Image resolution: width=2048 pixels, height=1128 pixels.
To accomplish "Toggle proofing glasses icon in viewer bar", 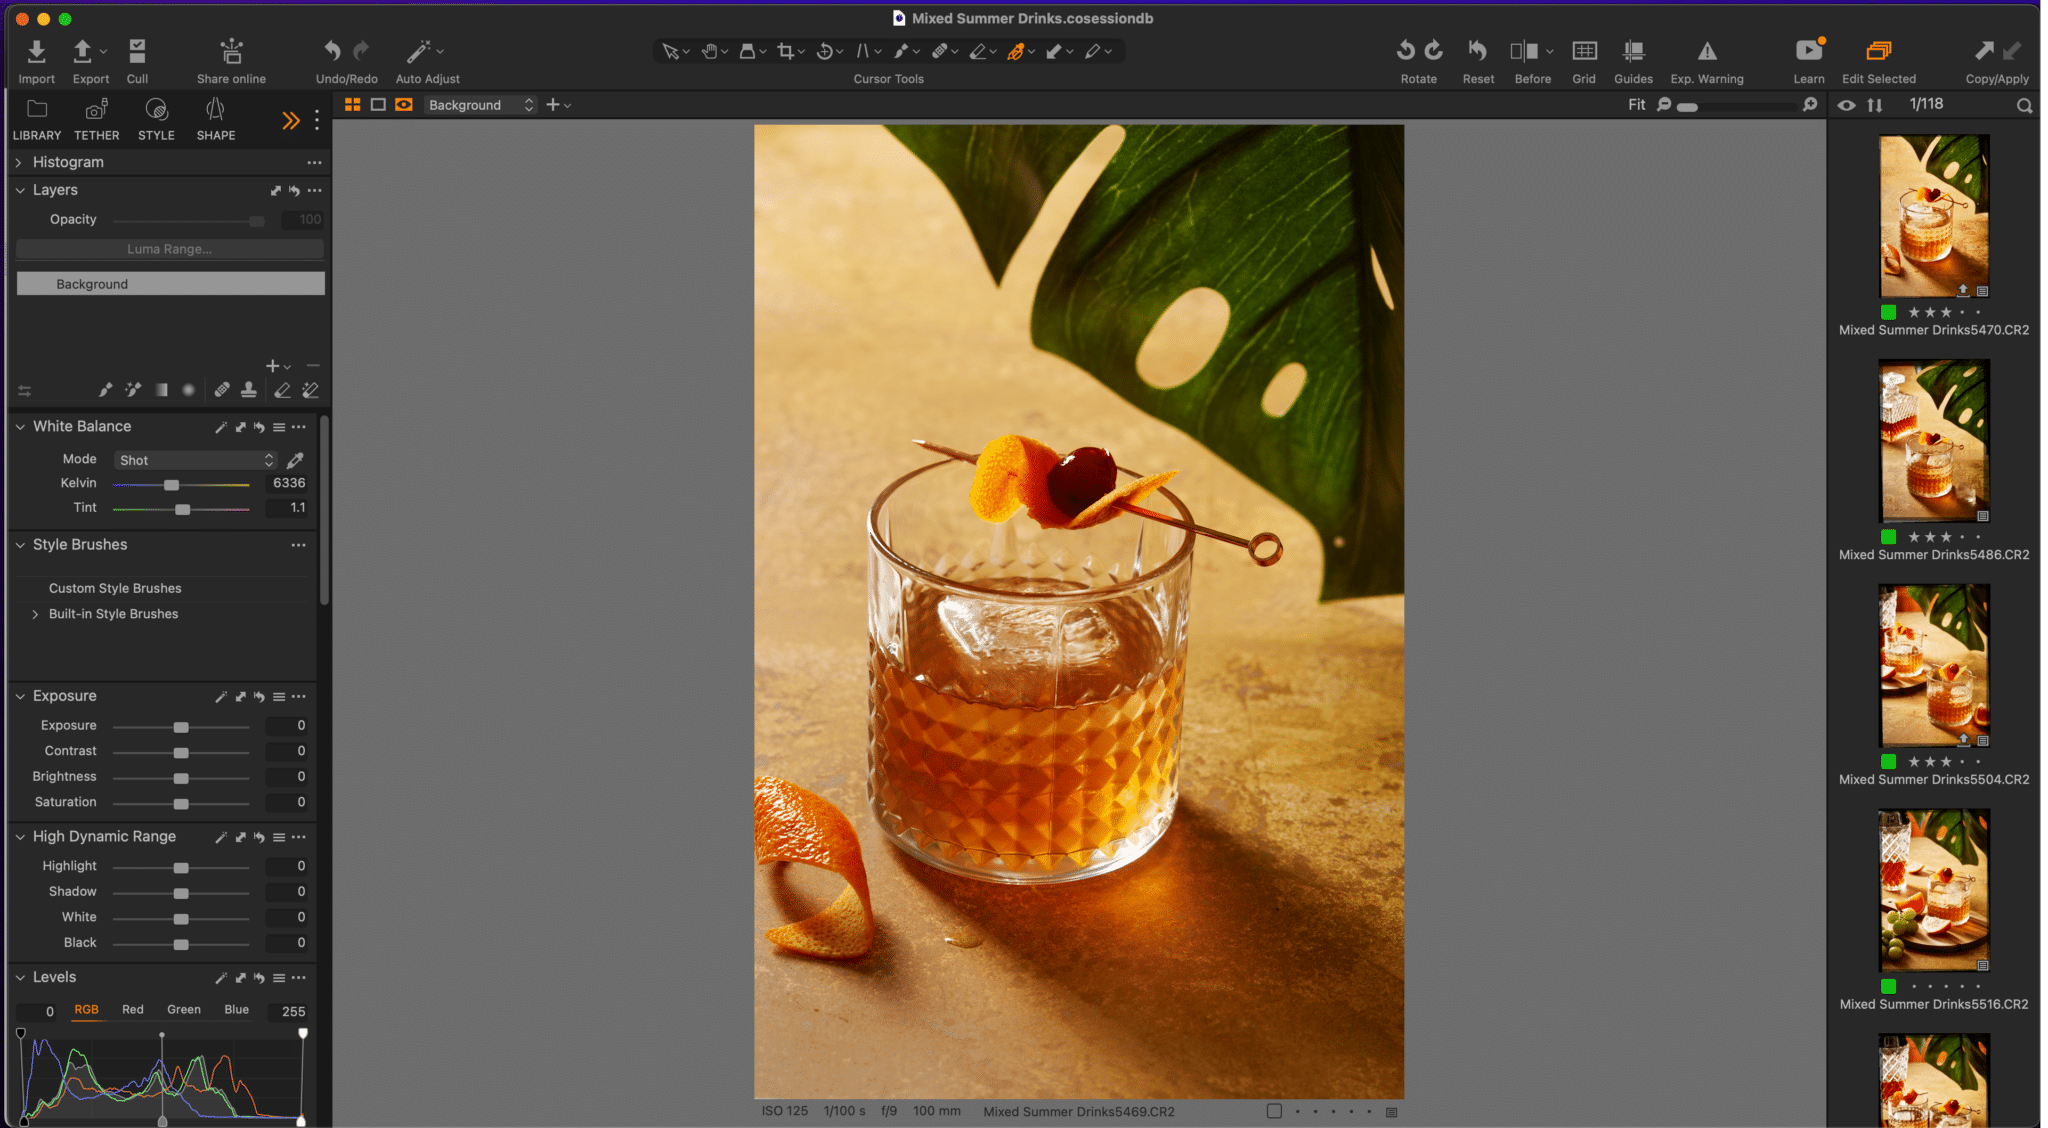I will tap(404, 105).
